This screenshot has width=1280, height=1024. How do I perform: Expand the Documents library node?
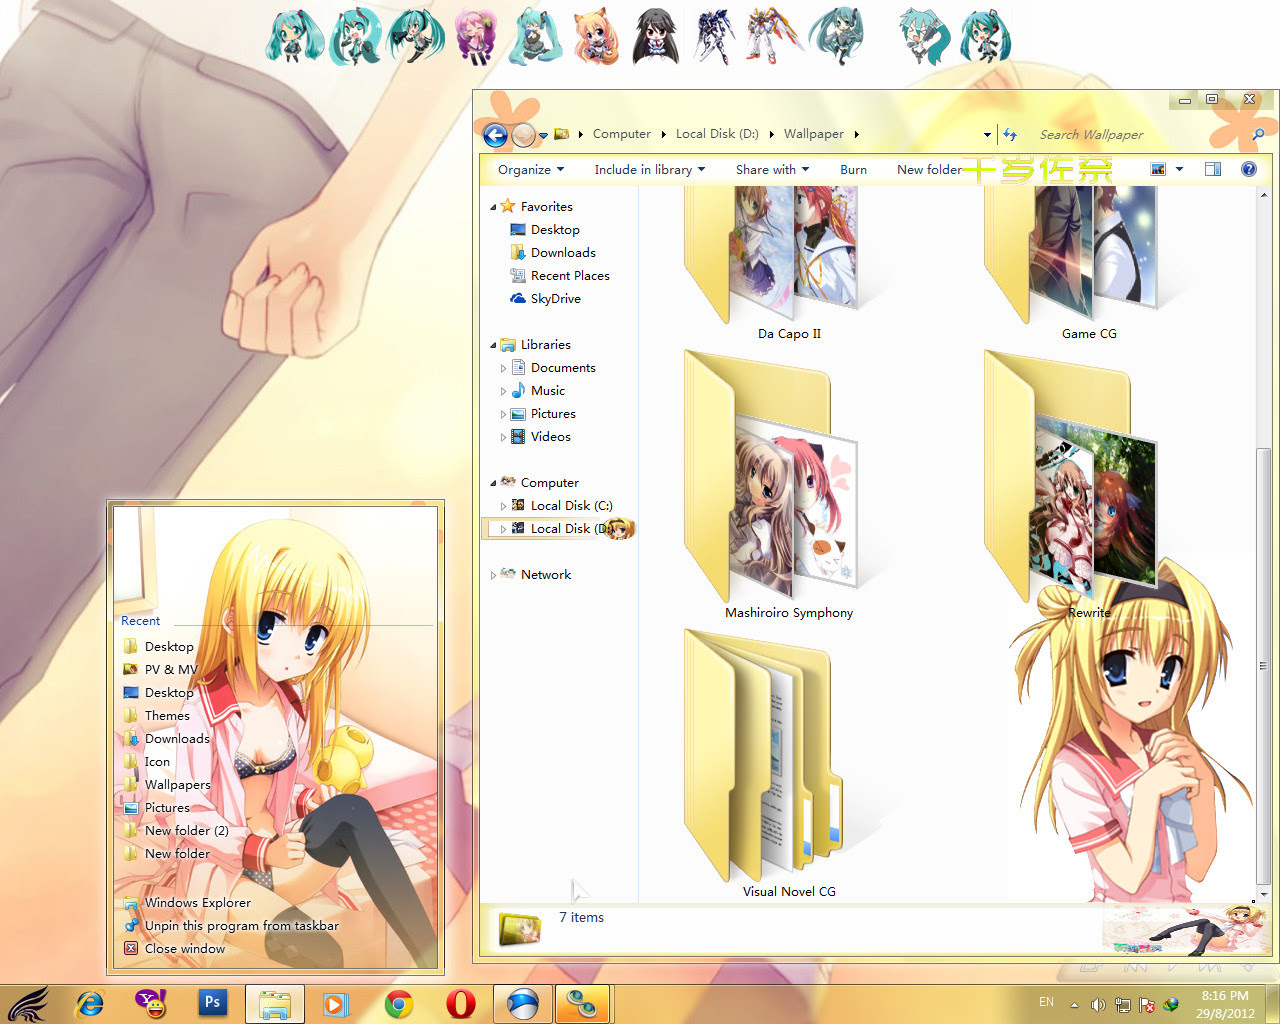(503, 369)
